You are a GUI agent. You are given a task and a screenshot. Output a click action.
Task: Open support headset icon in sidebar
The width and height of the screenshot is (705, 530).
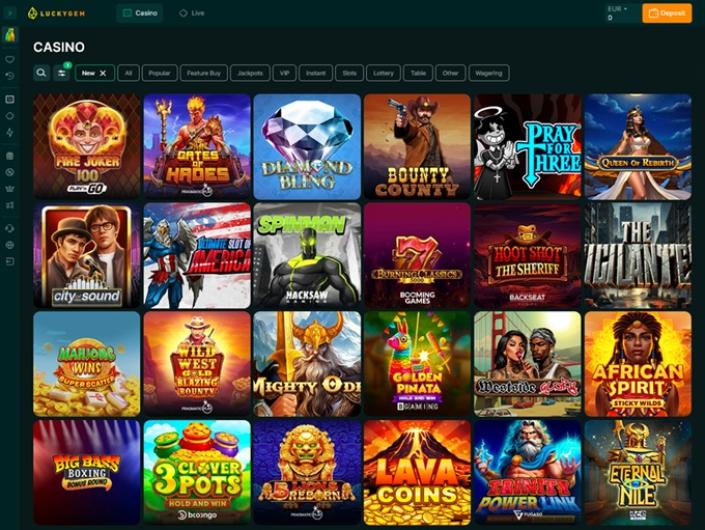[10, 228]
